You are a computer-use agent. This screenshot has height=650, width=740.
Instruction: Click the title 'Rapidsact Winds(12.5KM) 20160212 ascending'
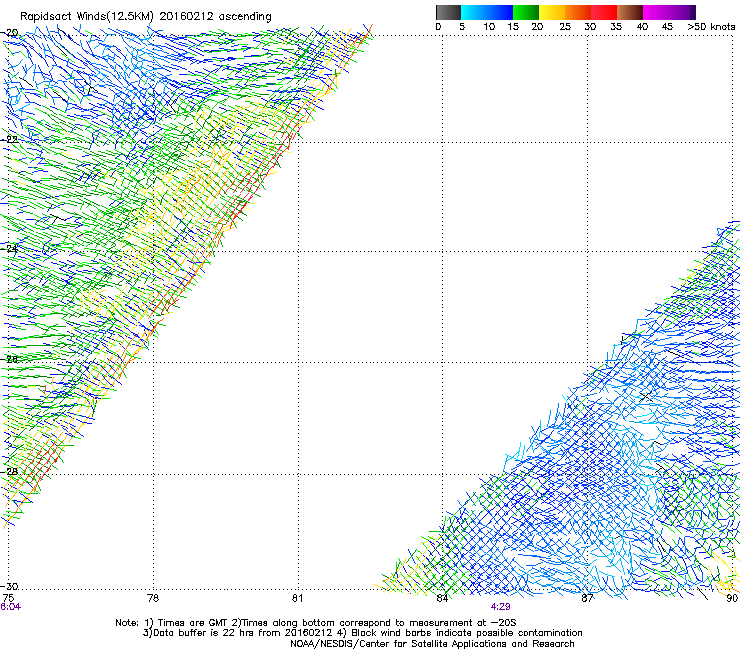[146, 17]
